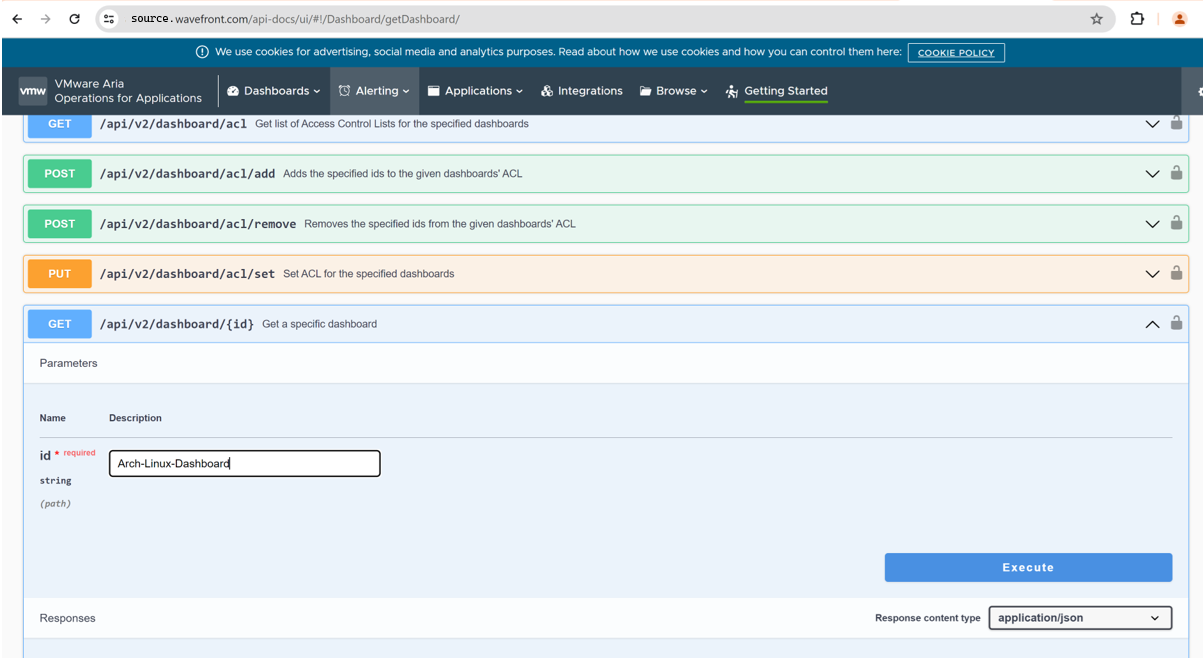Click 'Get a specific dashboard' description

point(319,324)
